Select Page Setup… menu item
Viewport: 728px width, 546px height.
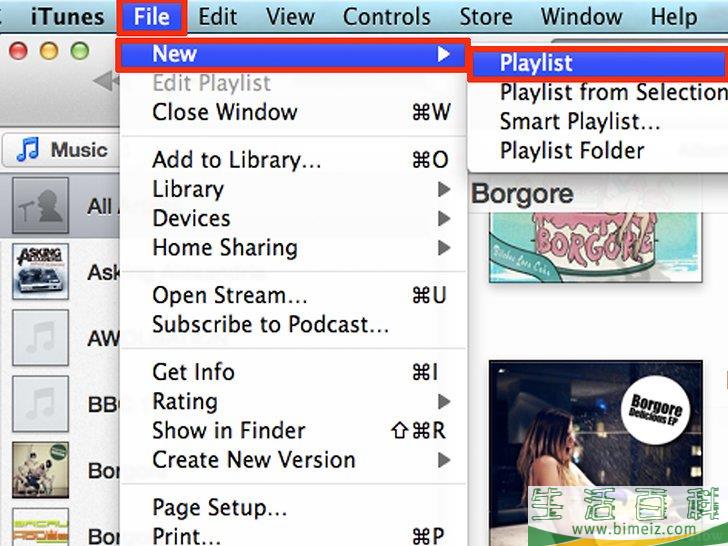click(x=292, y=508)
